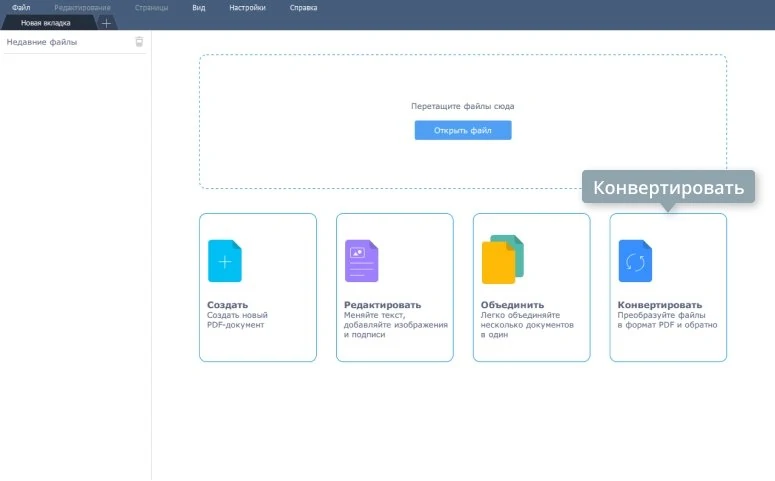Open the Файл menu

[21, 7]
